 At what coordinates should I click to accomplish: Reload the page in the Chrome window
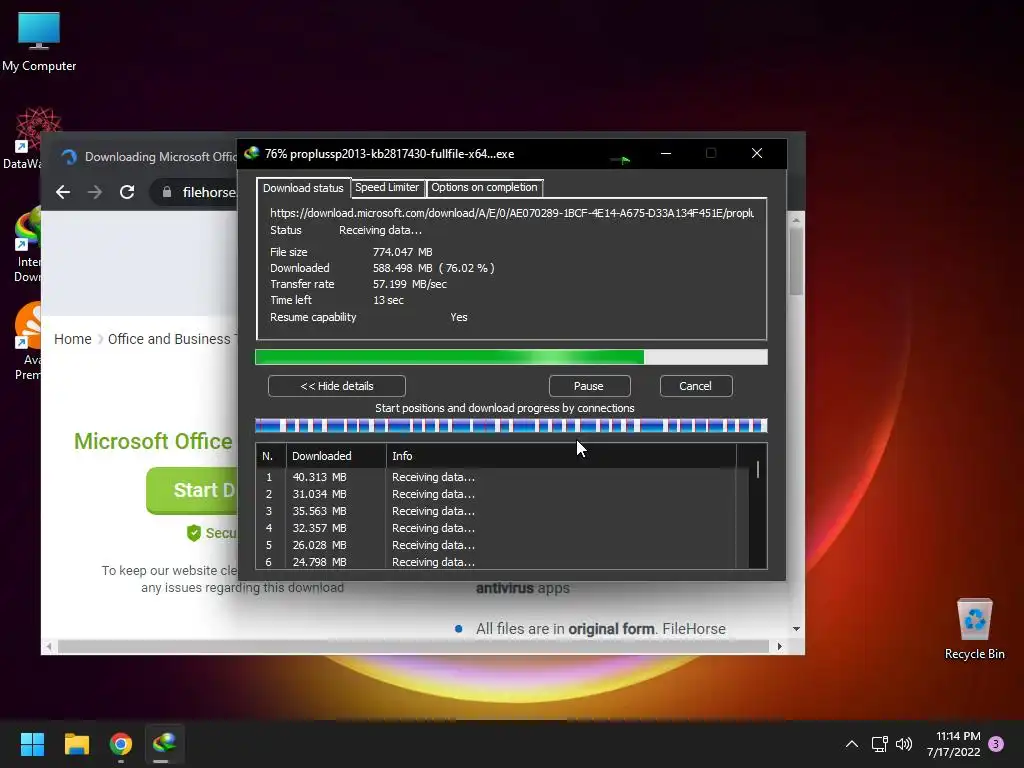127,192
